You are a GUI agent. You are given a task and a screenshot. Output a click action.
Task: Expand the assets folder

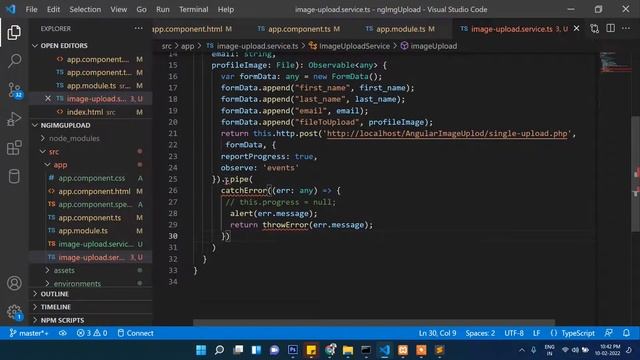[64, 270]
